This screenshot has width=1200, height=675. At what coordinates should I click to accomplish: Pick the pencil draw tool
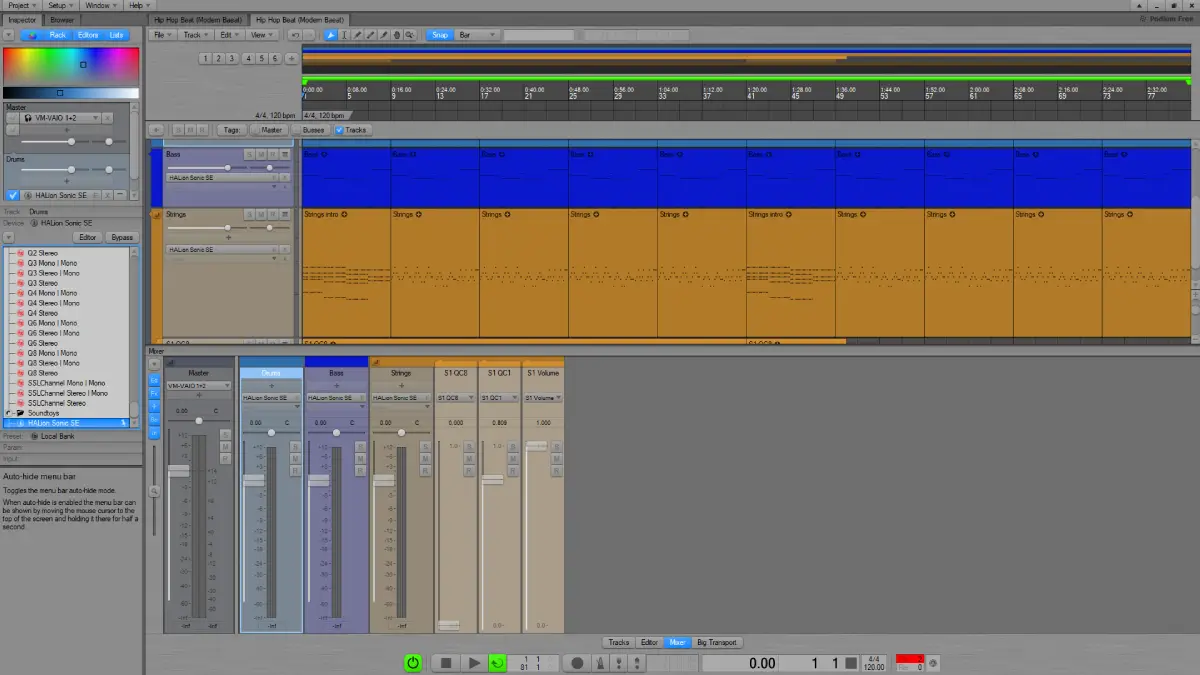click(x=358, y=35)
